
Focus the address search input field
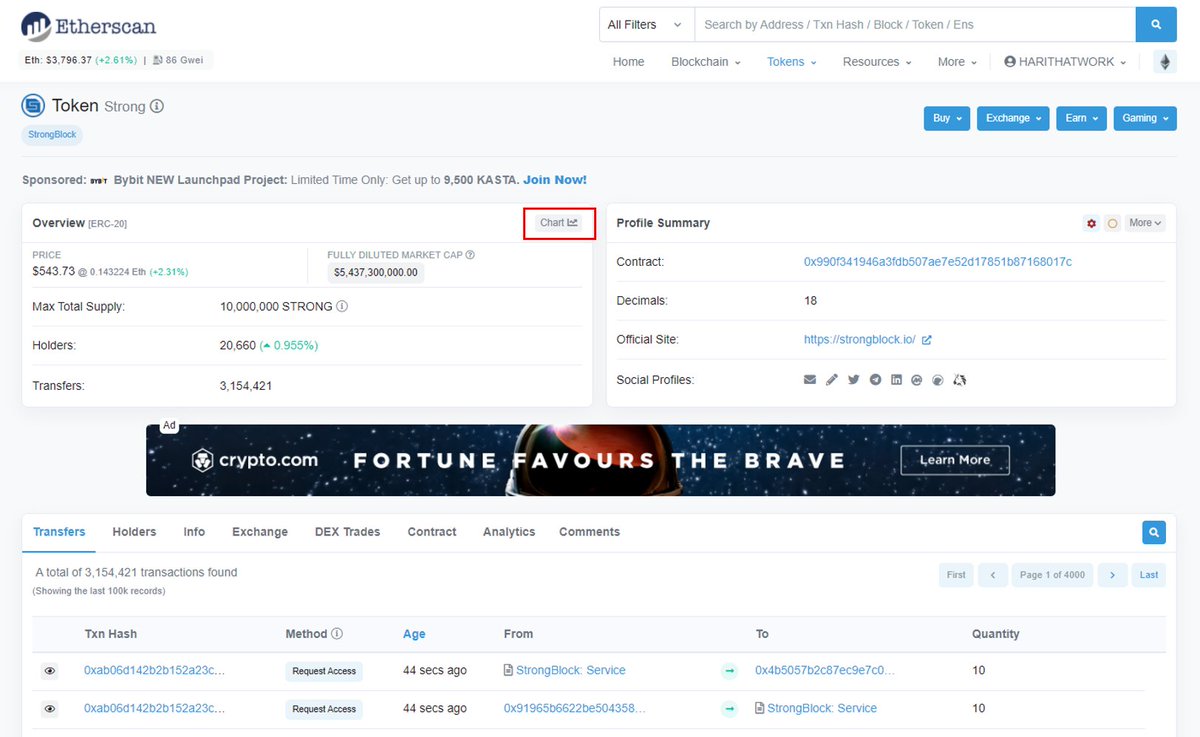[x=915, y=24]
